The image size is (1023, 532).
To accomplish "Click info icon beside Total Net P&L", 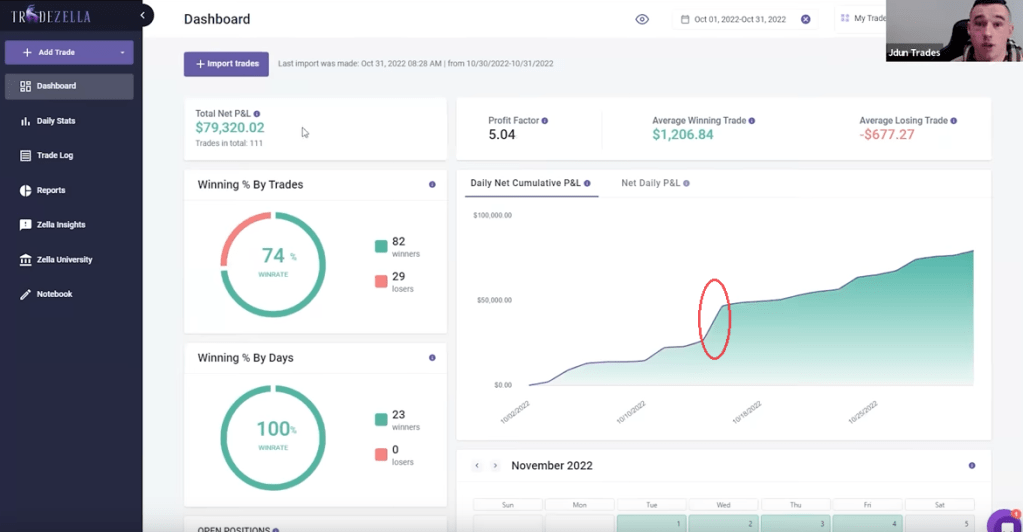I will (257, 114).
